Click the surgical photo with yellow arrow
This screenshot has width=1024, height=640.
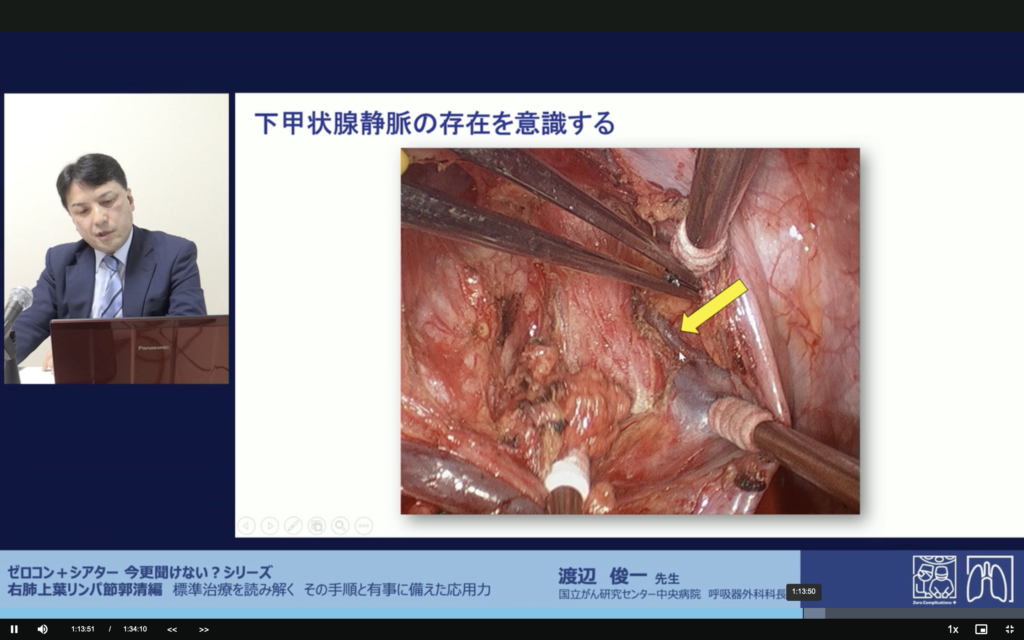coord(630,331)
